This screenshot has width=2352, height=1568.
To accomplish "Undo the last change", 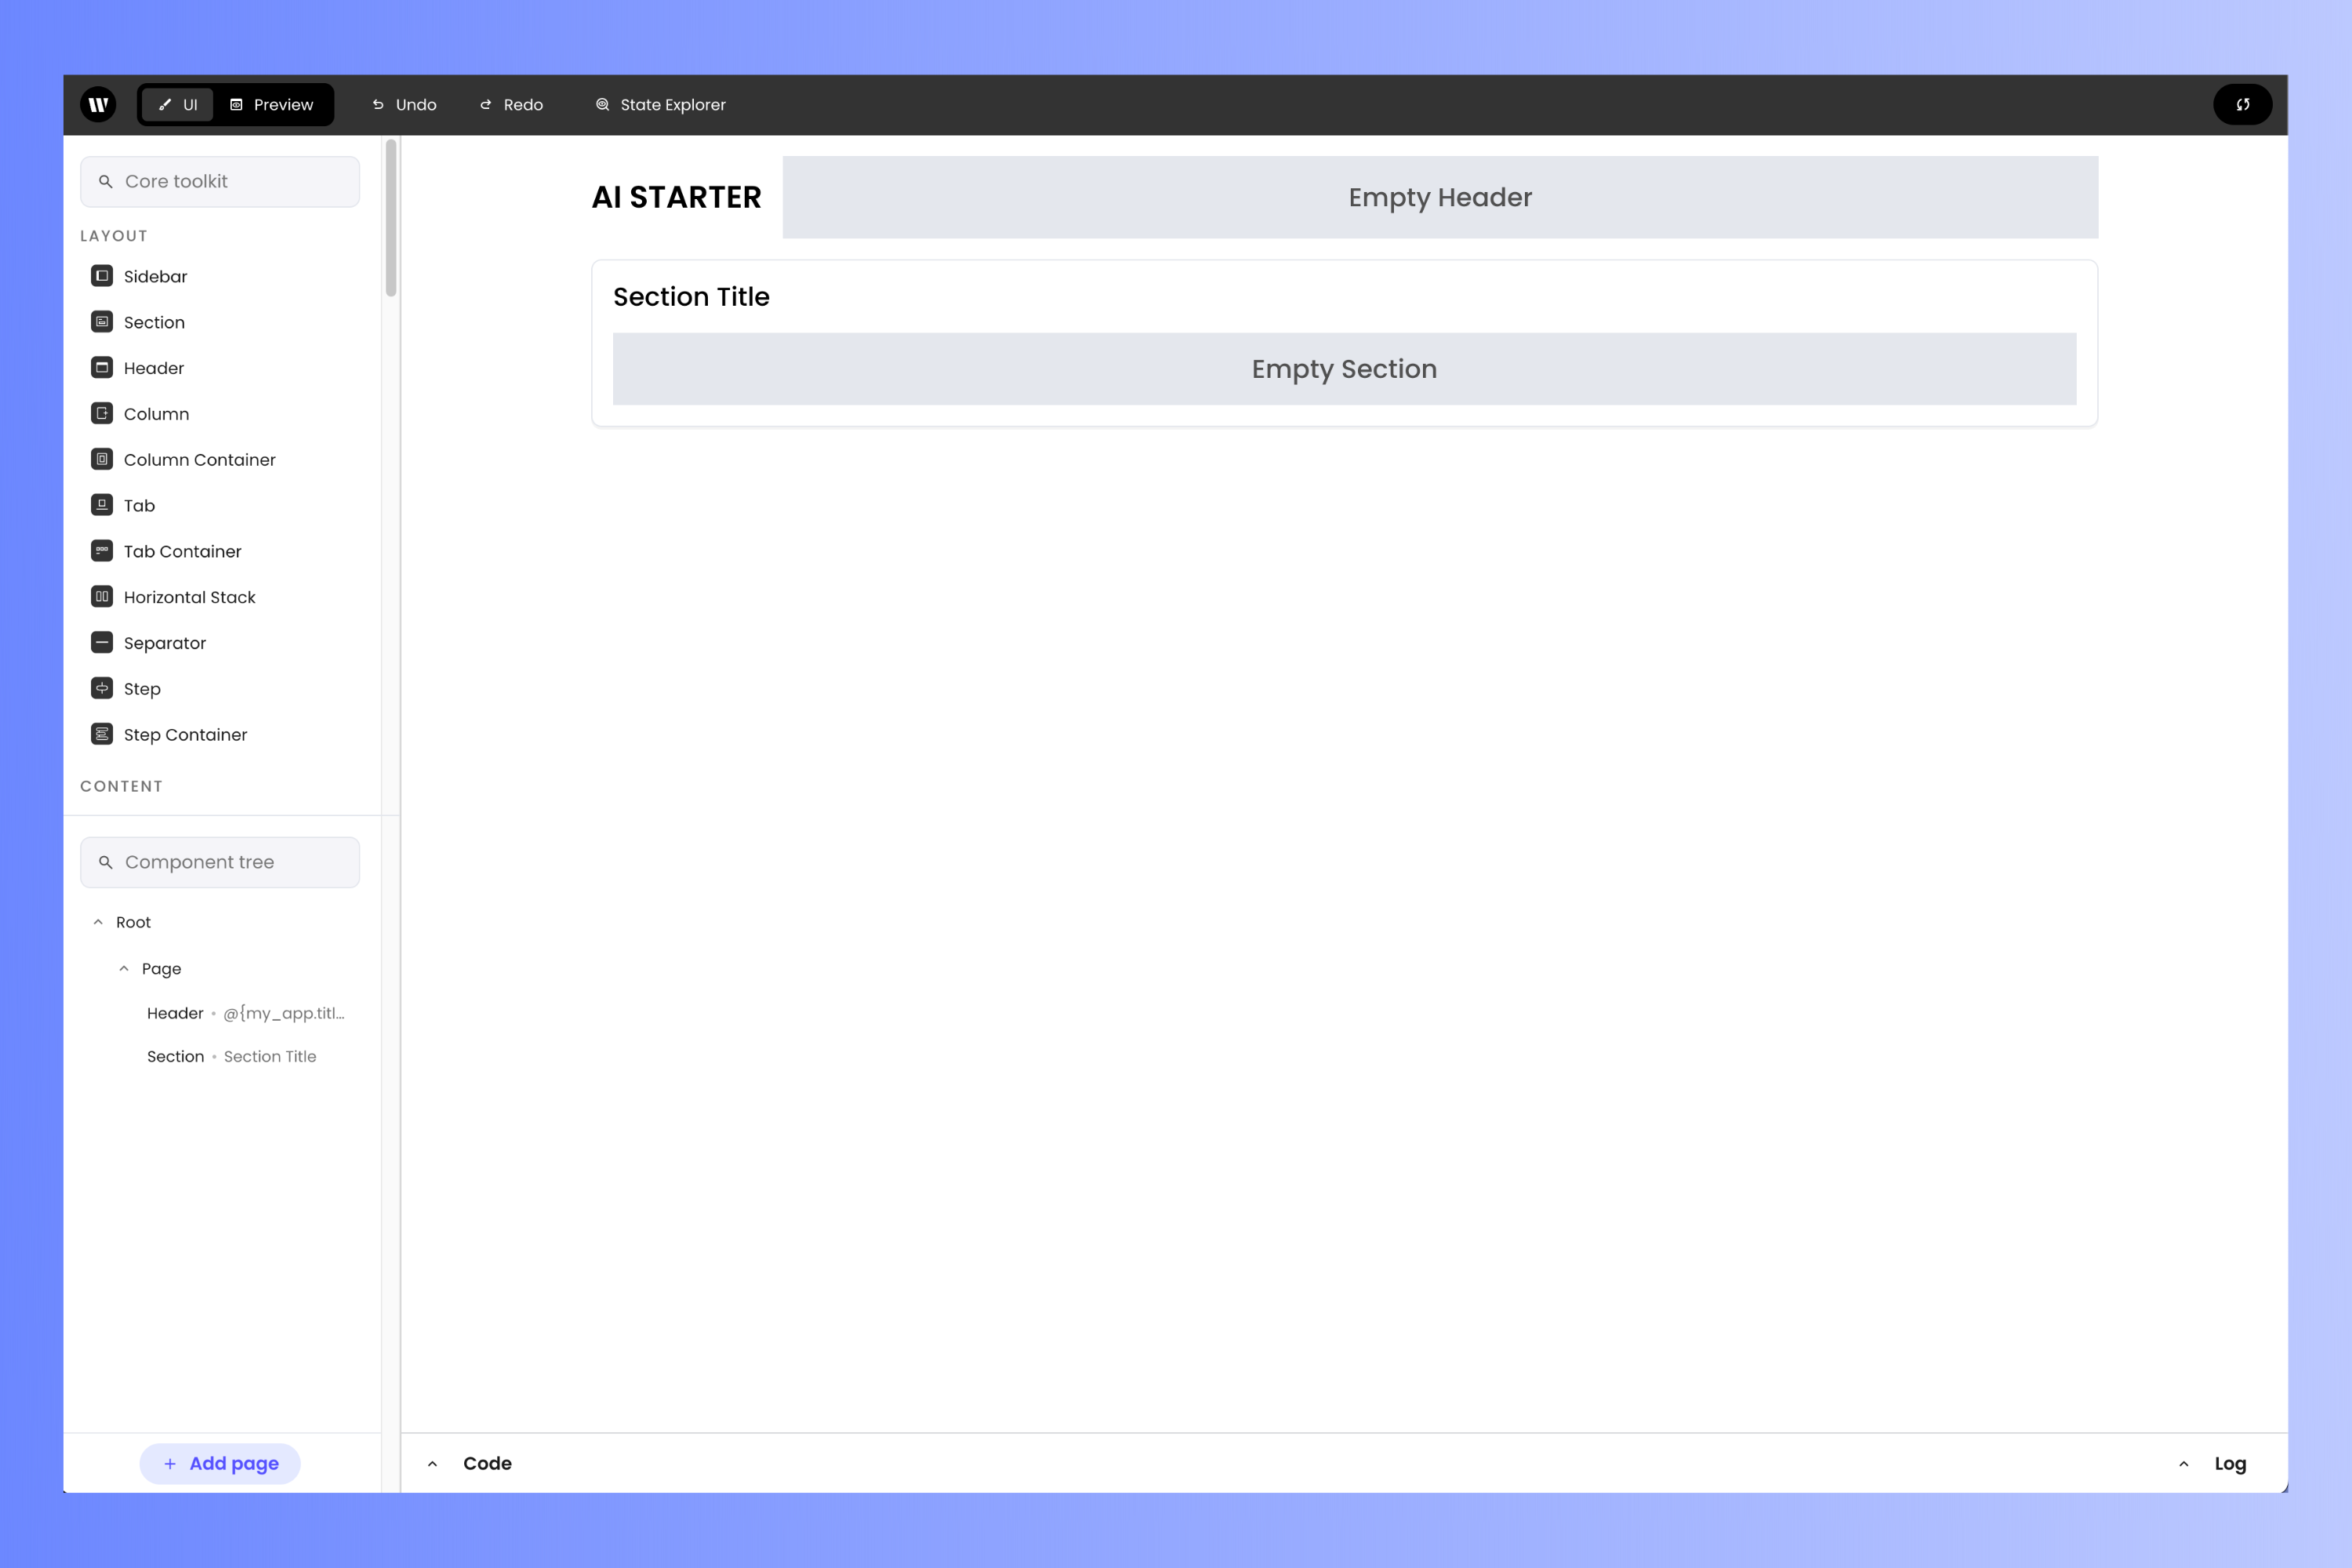I will [x=405, y=104].
